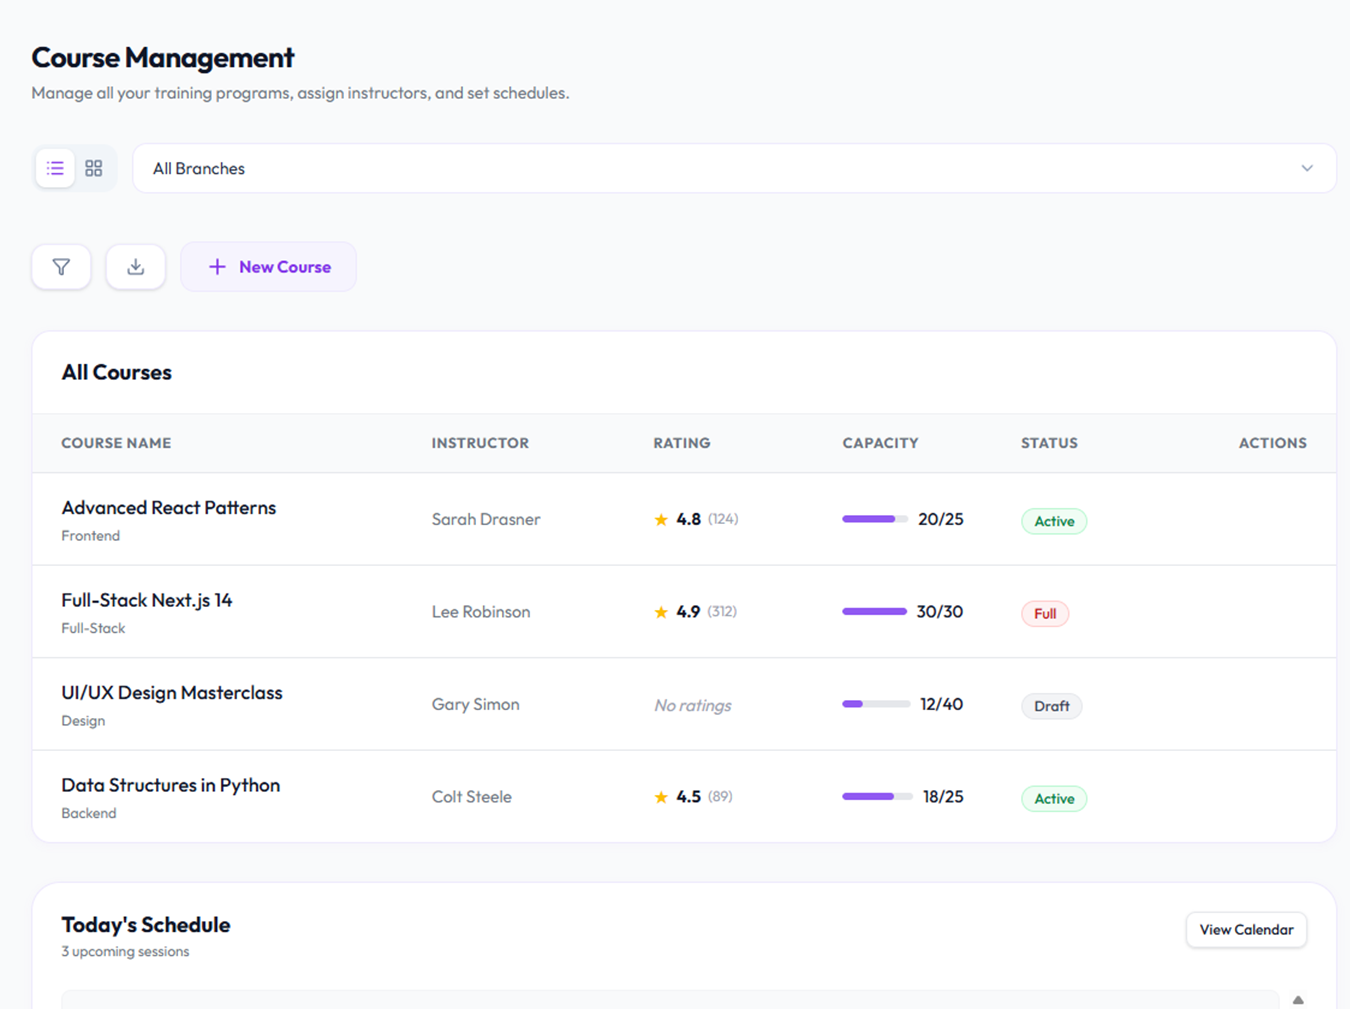The image size is (1350, 1009).
Task: Click Active badge for Advanced React Patterns
Action: pos(1054,521)
